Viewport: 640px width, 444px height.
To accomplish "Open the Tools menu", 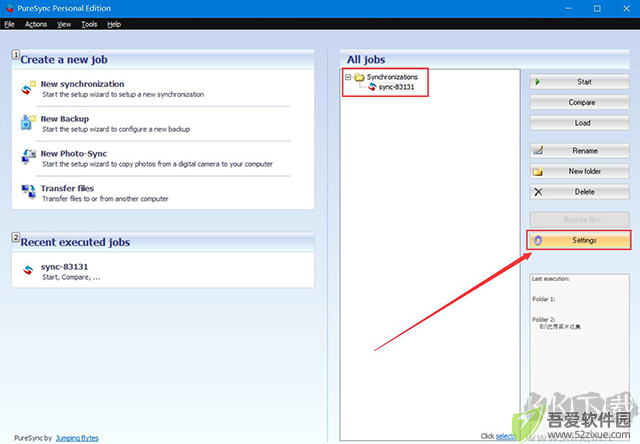I will pyautogui.click(x=89, y=24).
